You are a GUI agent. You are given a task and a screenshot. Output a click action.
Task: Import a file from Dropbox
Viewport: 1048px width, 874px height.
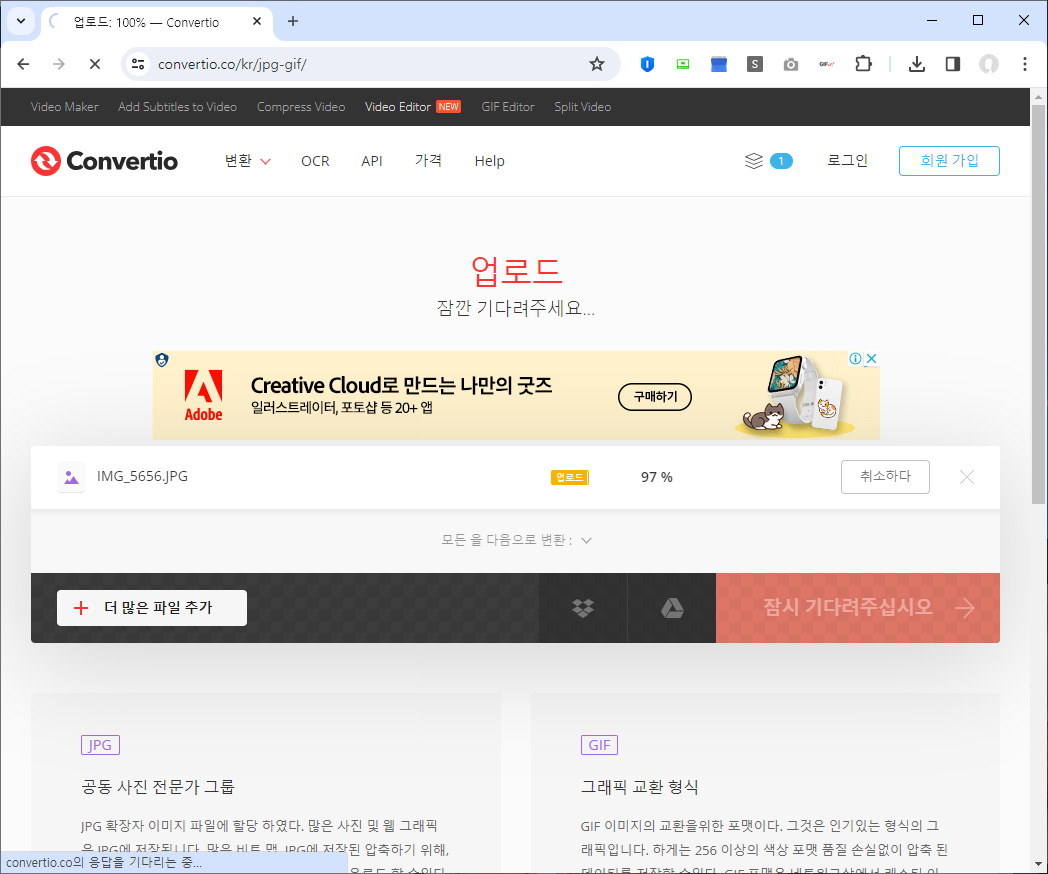[x=583, y=607]
